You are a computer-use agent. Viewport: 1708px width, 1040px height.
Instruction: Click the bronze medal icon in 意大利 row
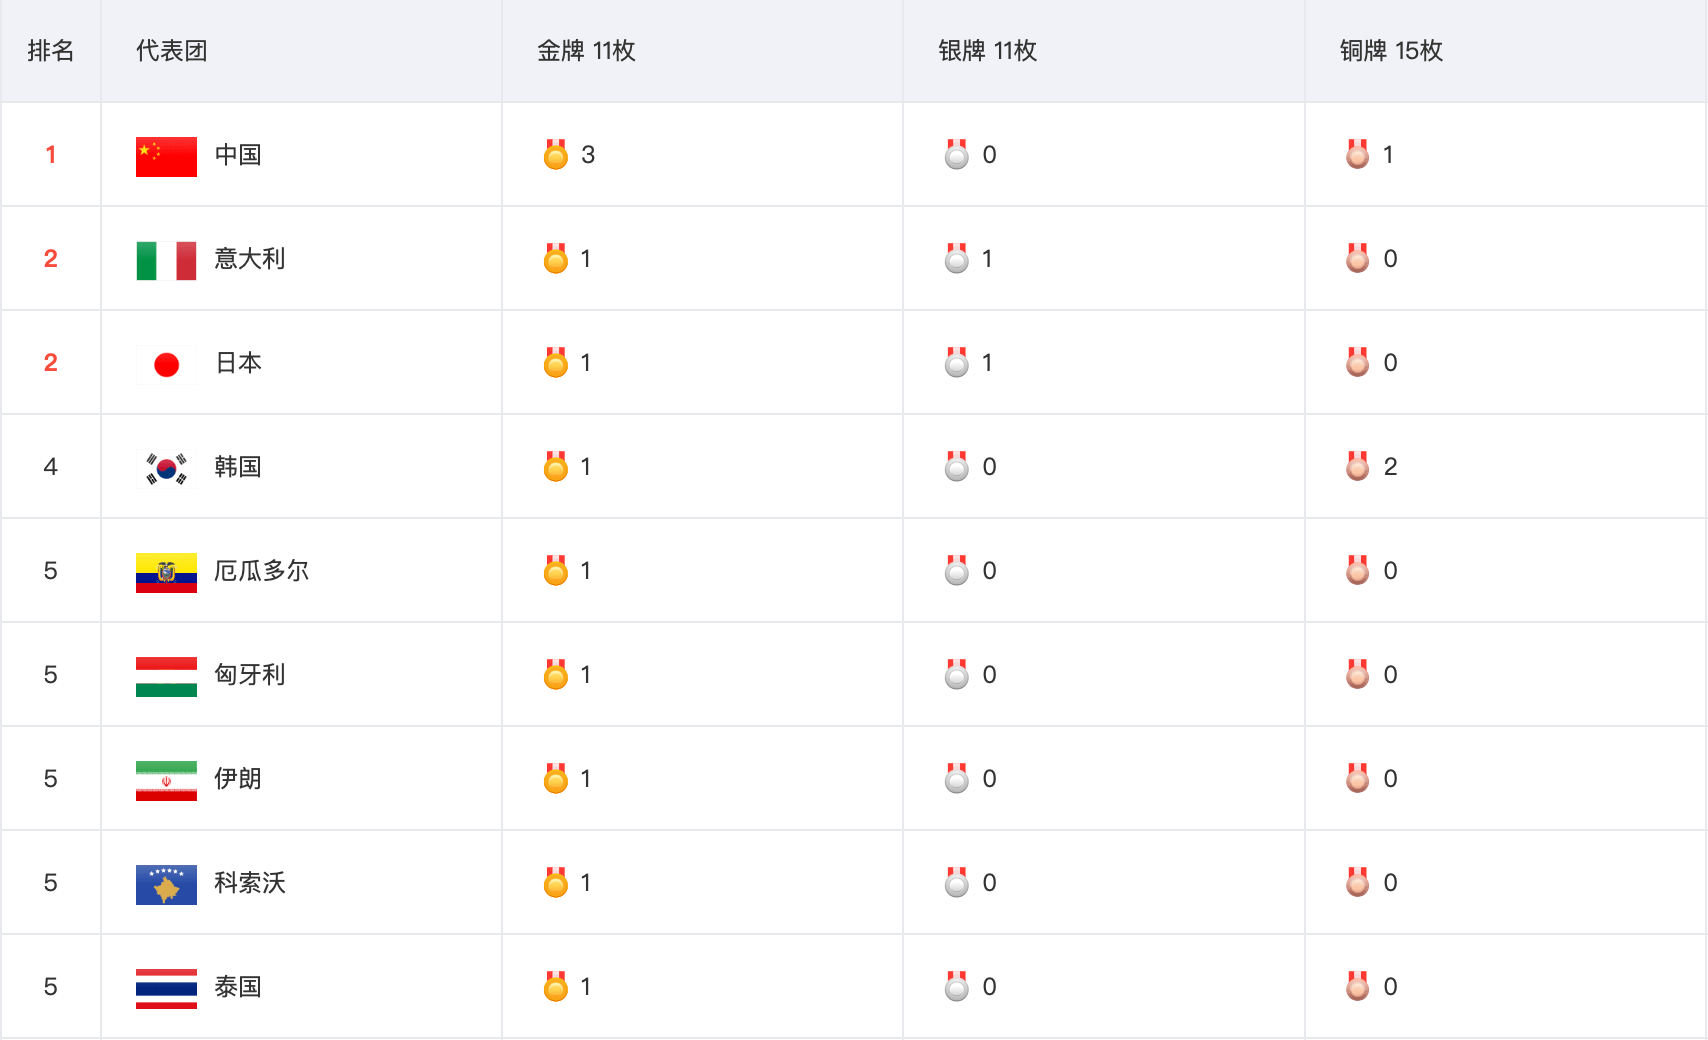1358,258
